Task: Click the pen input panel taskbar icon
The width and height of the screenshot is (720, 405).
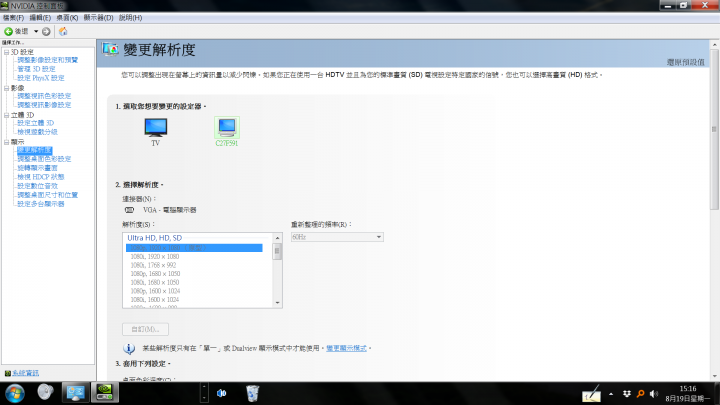Action: 591,394
